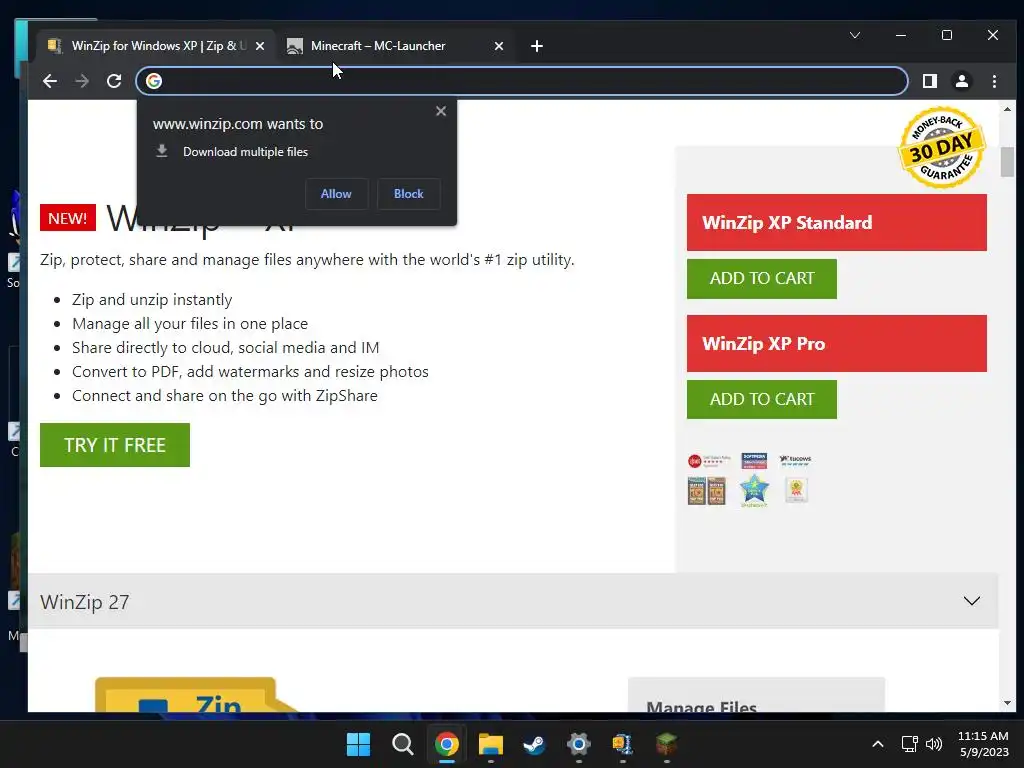Open a new tab with plus button
Viewport: 1024px width, 768px height.
tap(537, 46)
